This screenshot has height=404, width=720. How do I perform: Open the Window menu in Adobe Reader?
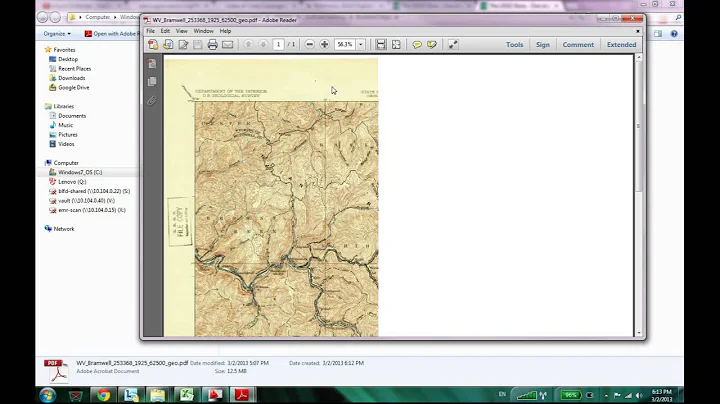coord(203,31)
